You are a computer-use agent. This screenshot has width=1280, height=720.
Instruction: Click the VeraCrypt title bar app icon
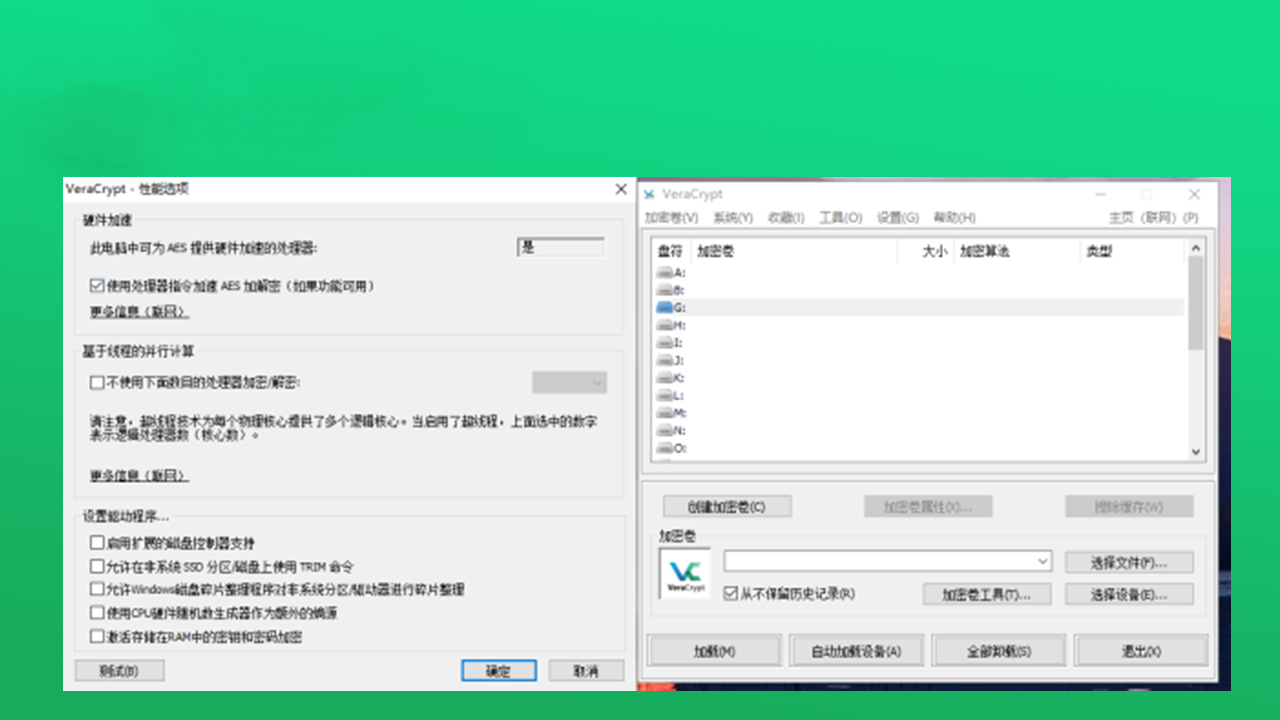[650, 194]
